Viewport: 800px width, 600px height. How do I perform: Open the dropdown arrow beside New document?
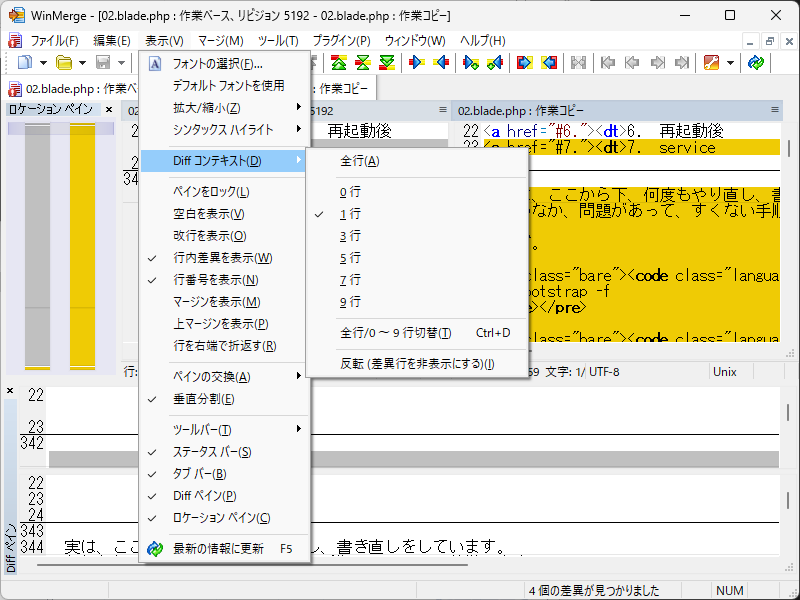[43, 63]
